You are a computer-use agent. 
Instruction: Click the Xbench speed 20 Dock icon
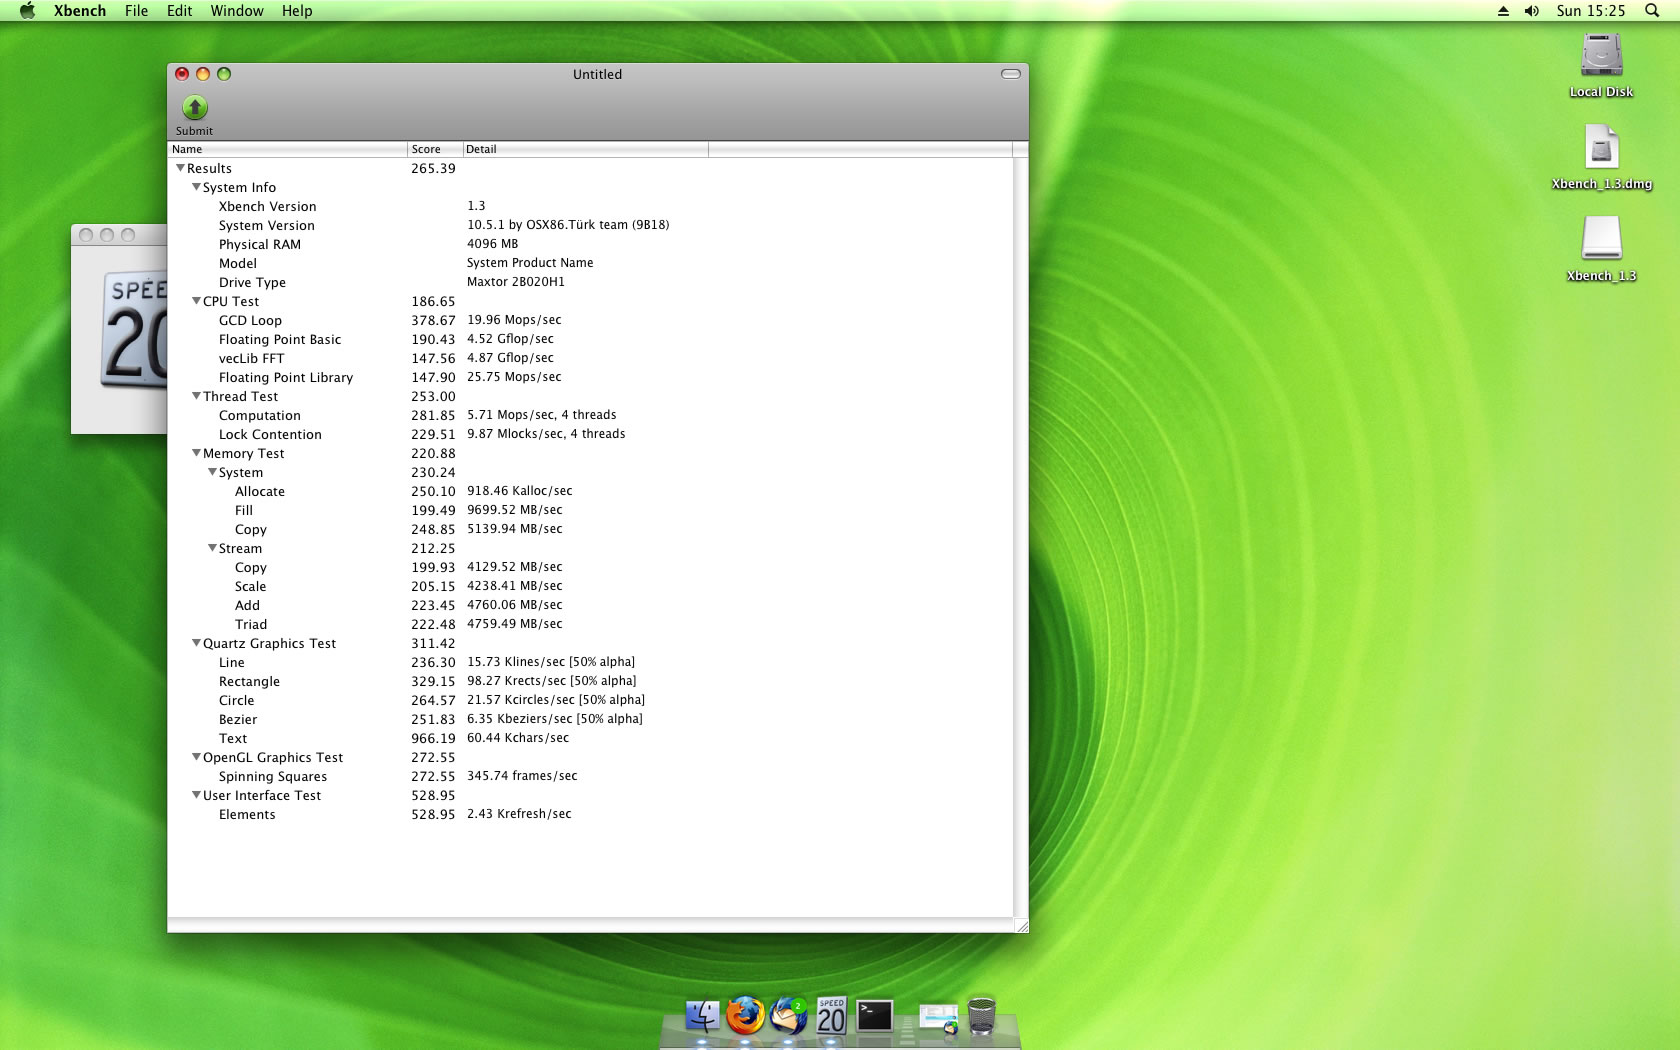tap(831, 1016)
